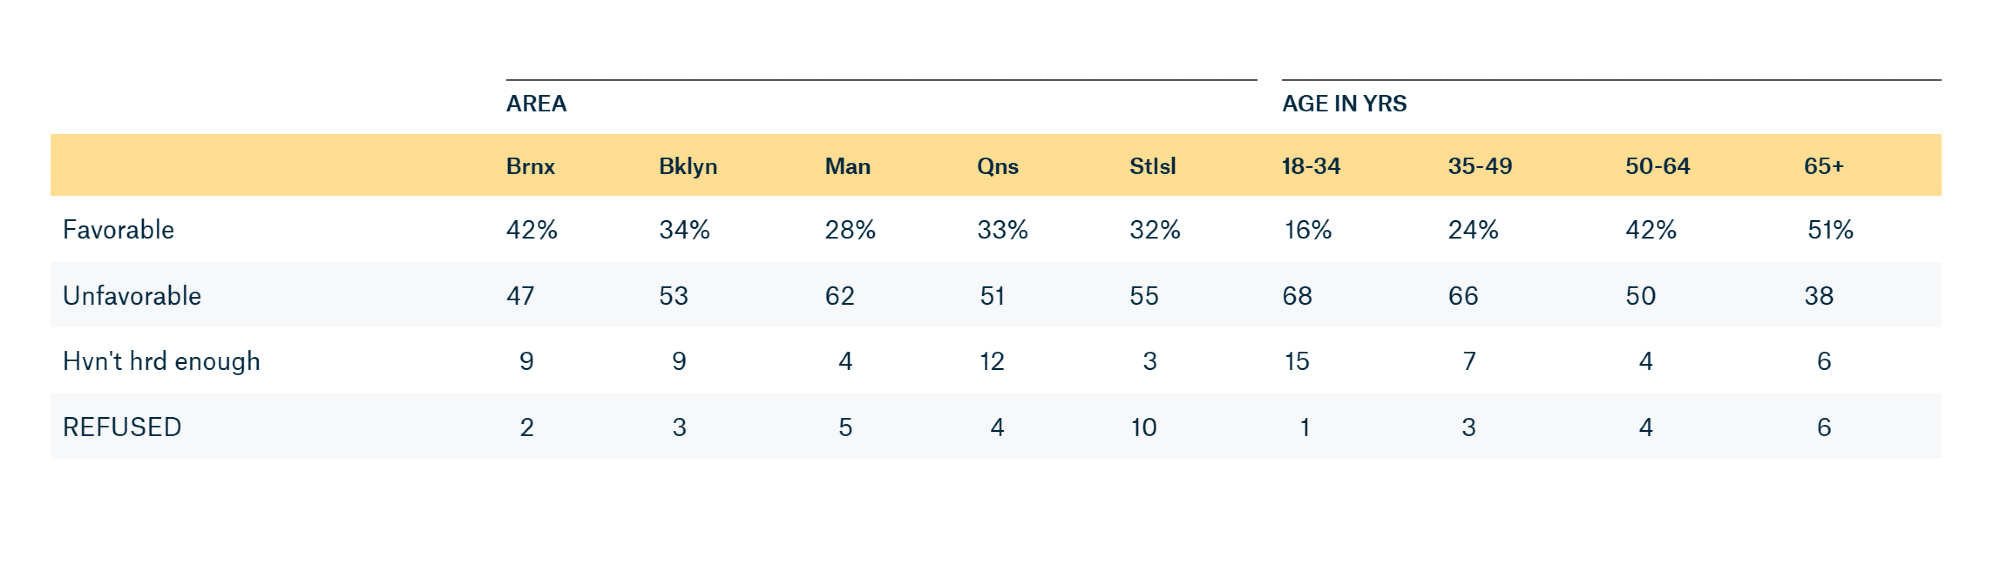Viewport: 2000px width, 585px height.
Task: Click the 50-64 age column header
Action: coord(1657,166)
